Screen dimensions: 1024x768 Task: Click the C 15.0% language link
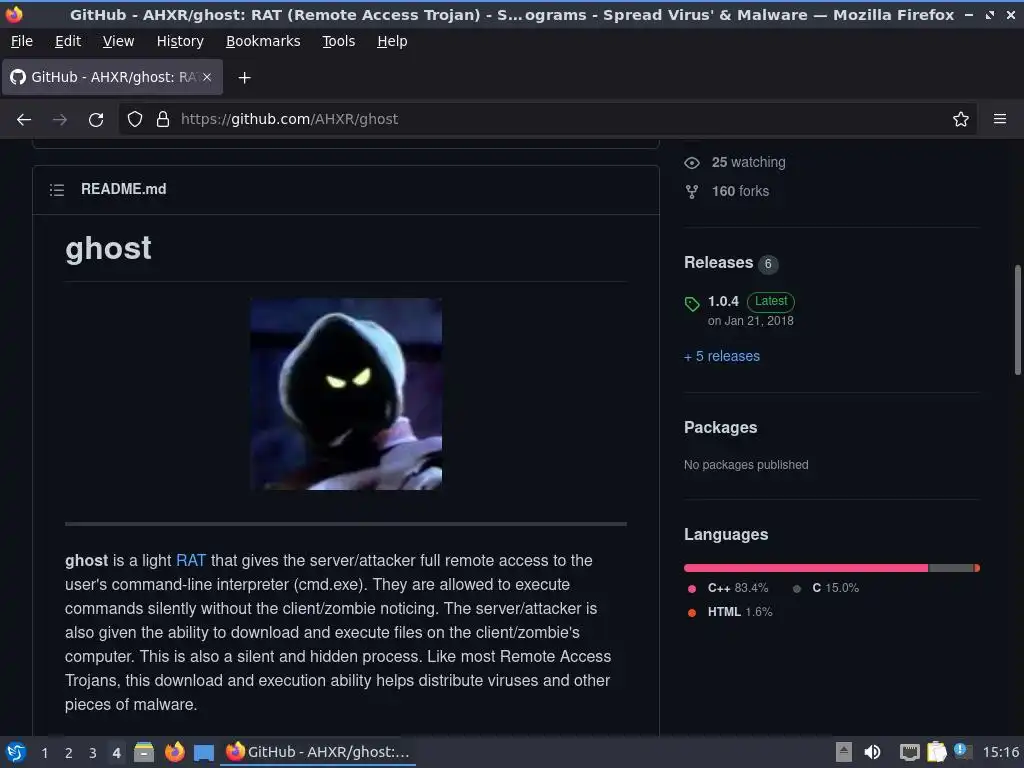pyautogui.click(x=835, y=588)
